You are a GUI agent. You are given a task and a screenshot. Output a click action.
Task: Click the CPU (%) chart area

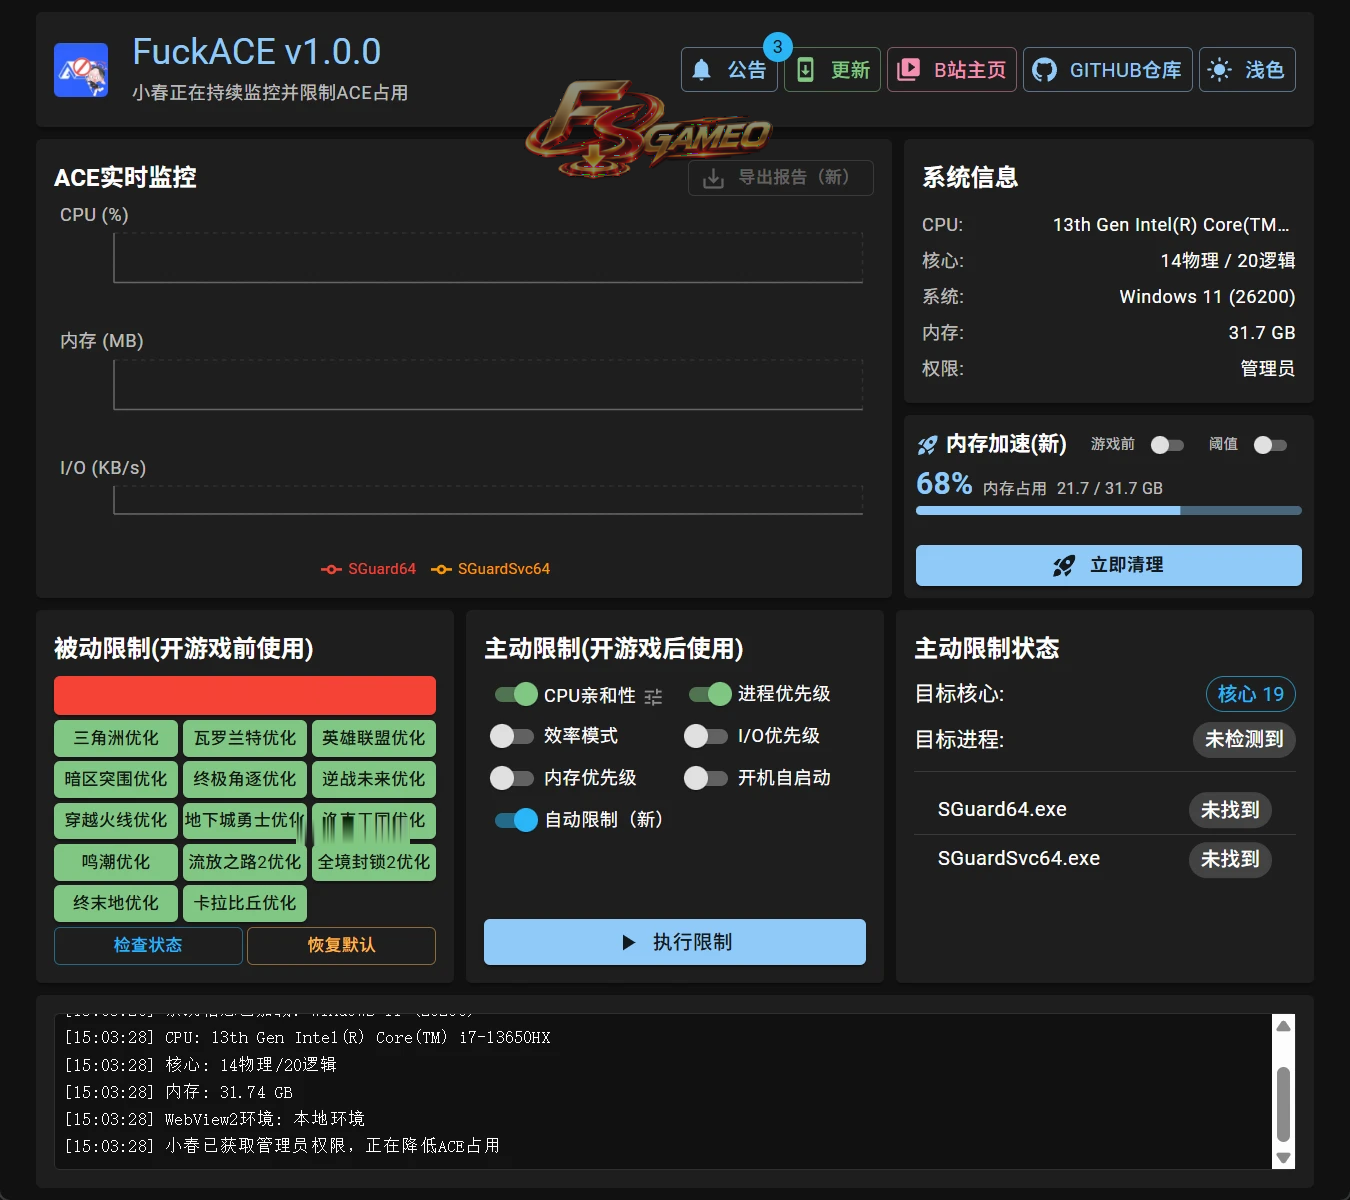point(488,258)
